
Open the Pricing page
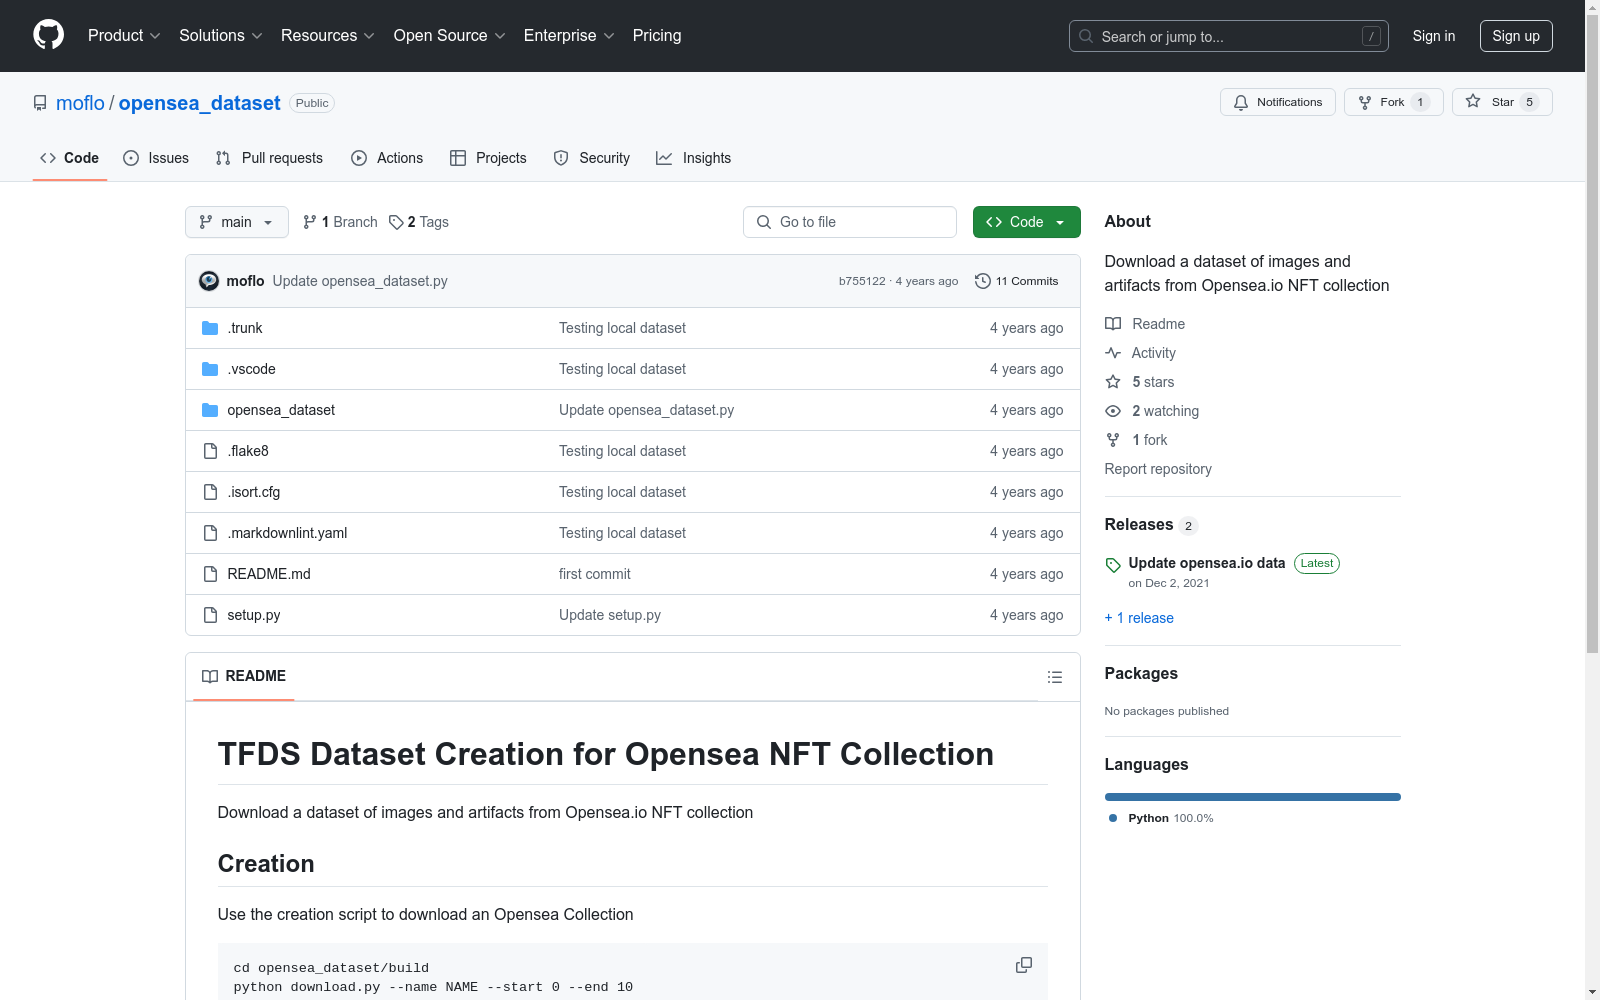(657, 36)
